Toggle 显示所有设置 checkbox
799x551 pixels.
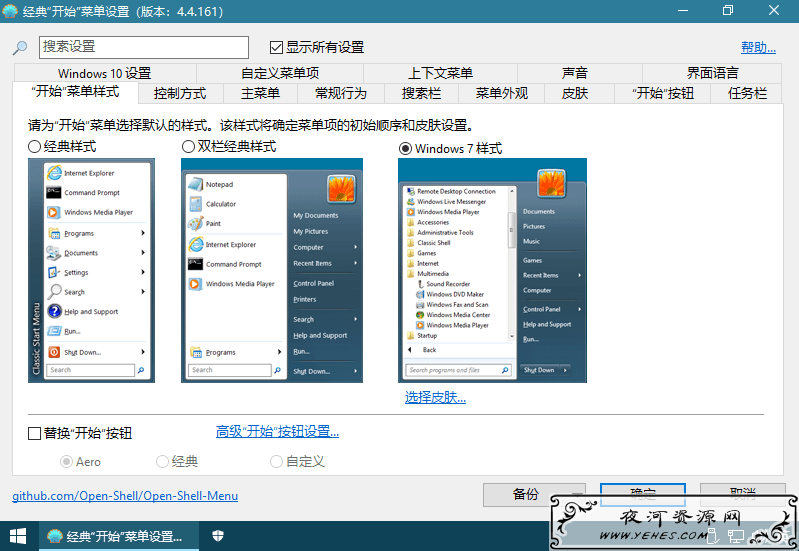coord(276,47)
